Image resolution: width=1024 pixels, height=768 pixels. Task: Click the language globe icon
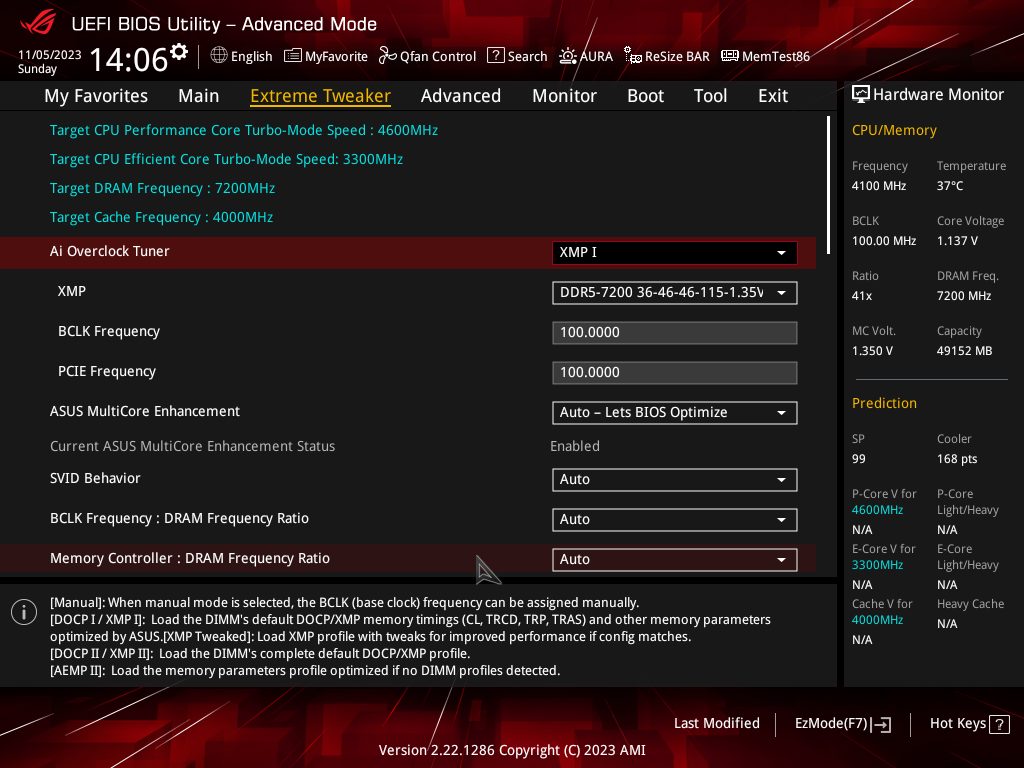coord(219,56)
